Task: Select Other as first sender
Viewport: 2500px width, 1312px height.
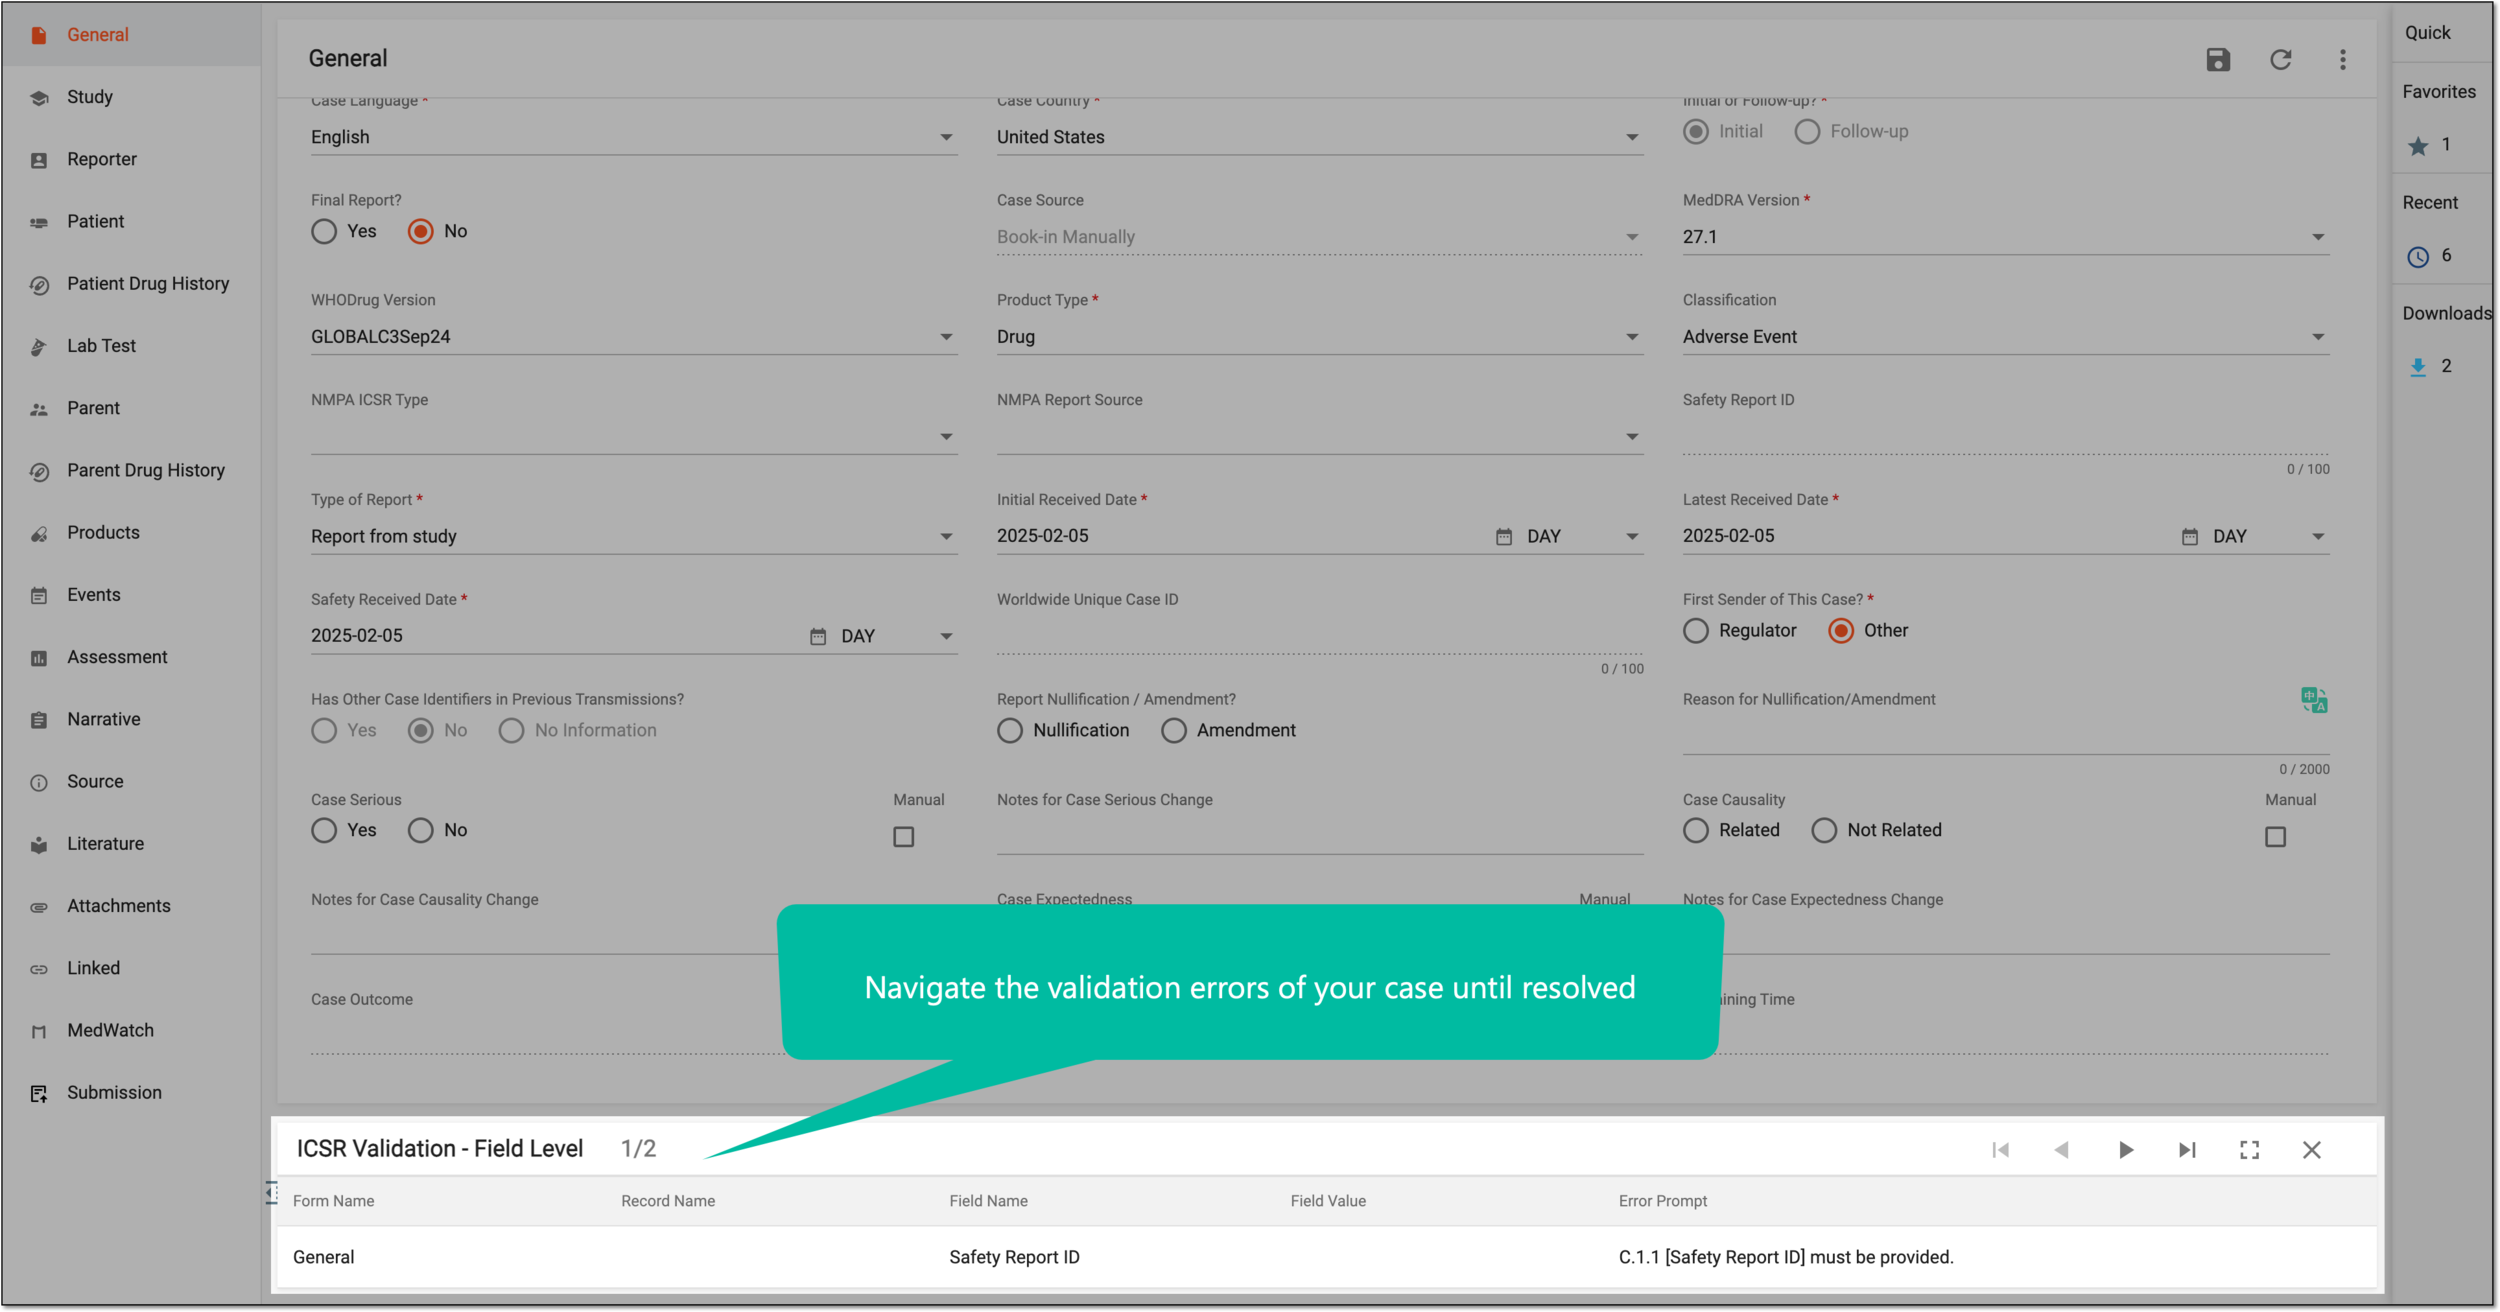Action: click(x=1841, y=631)
